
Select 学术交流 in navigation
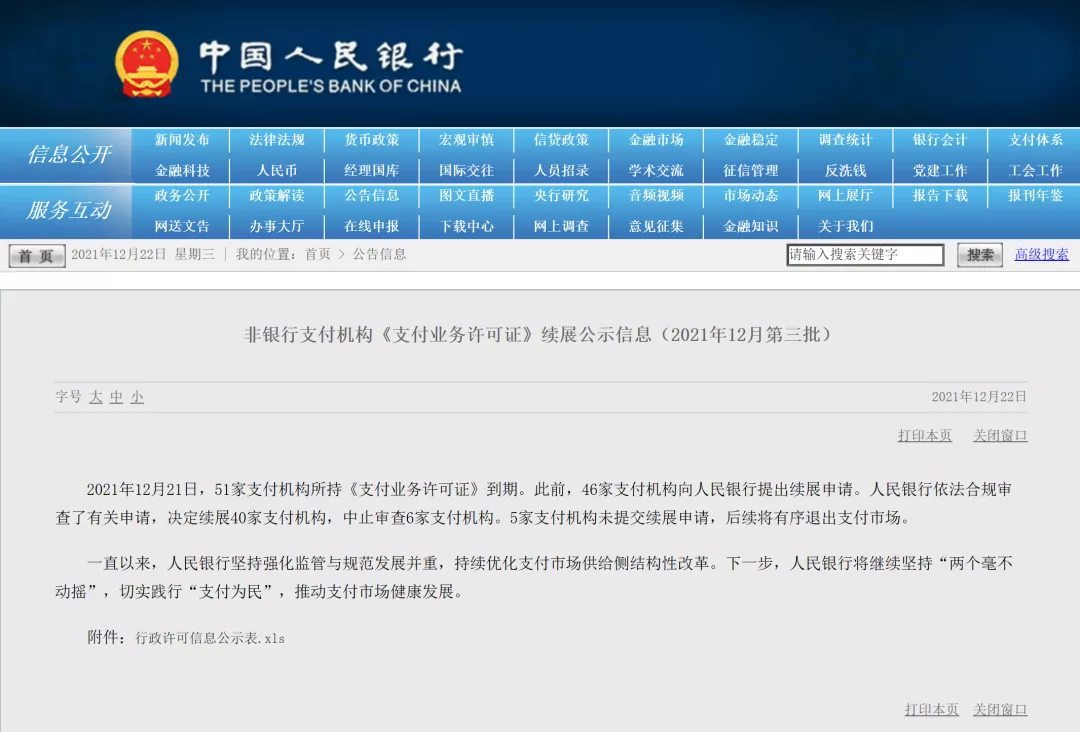click(x=656, y=170)
